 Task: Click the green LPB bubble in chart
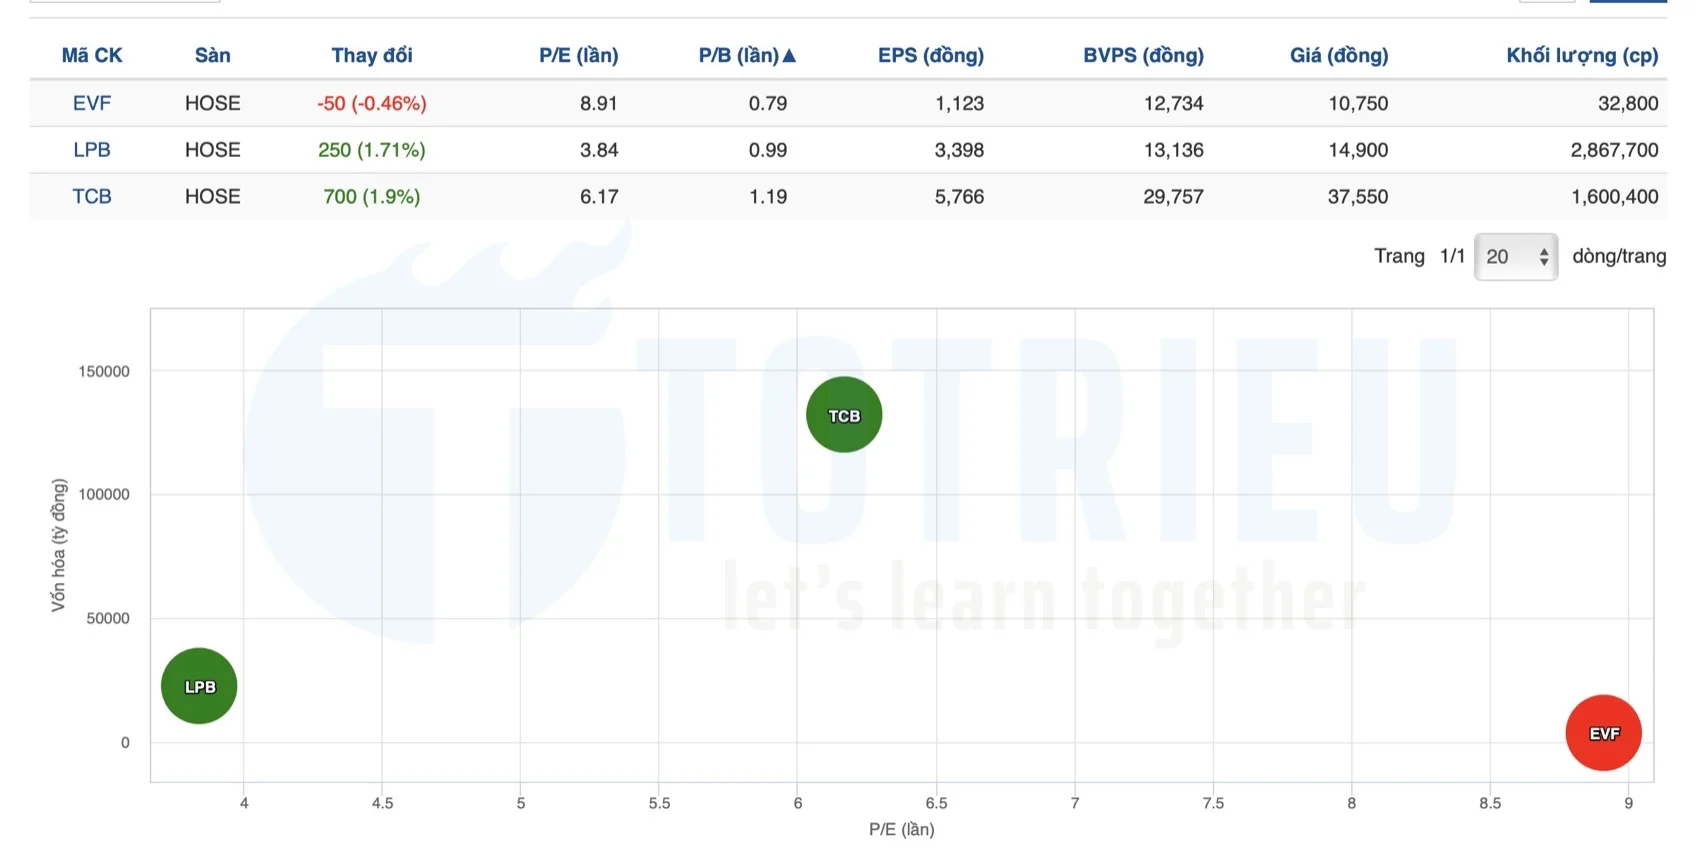click(x=199, y=686)
